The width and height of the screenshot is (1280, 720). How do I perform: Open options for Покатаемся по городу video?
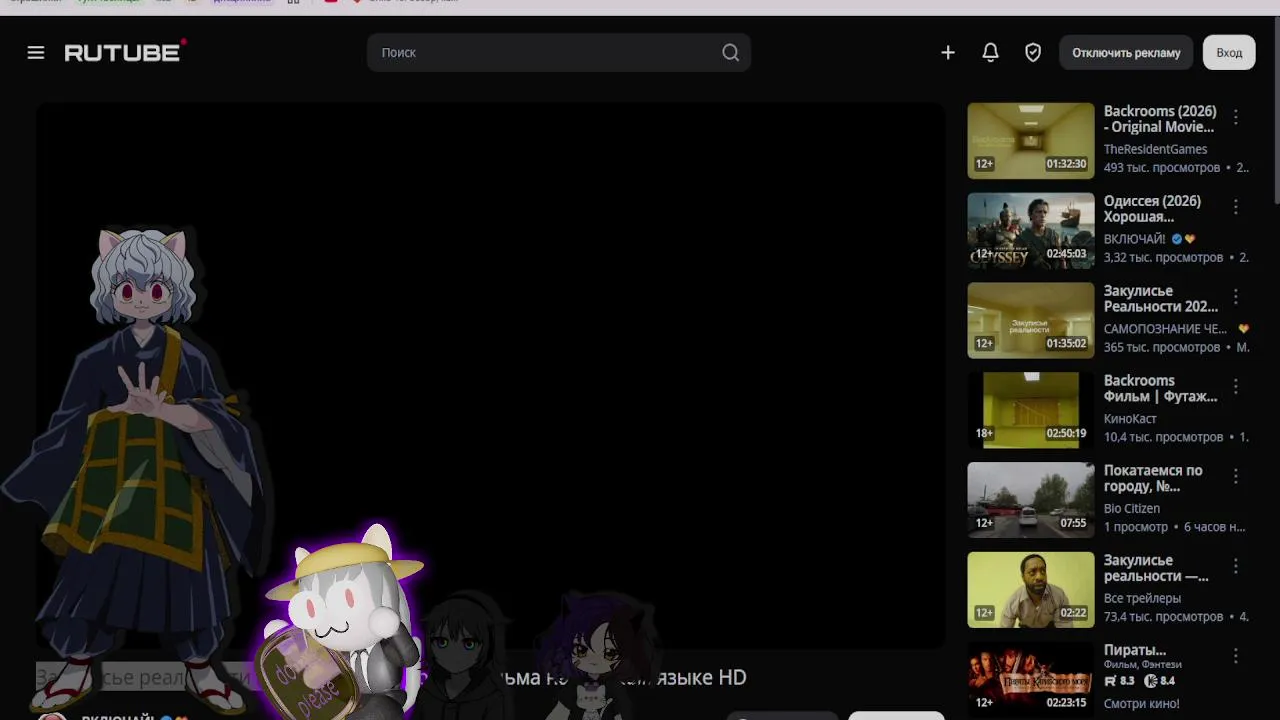click(1236, 478)
